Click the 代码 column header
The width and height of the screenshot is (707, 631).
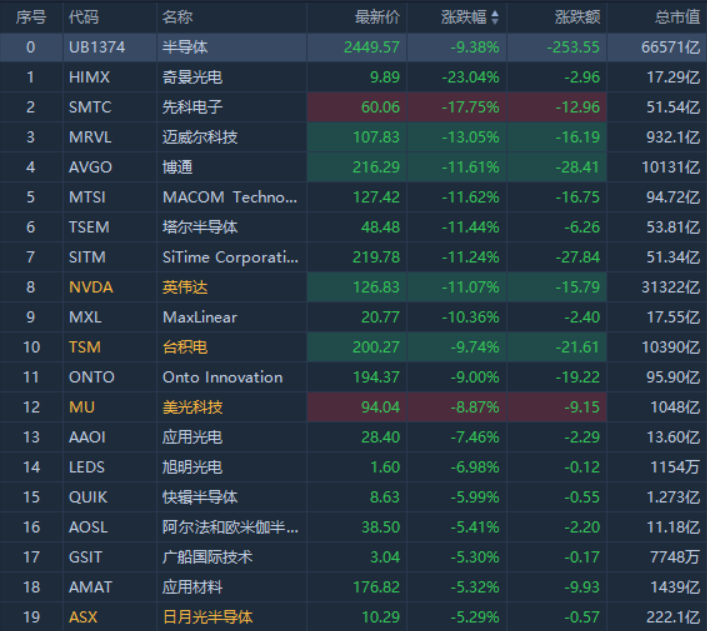(x=83, y=17)
